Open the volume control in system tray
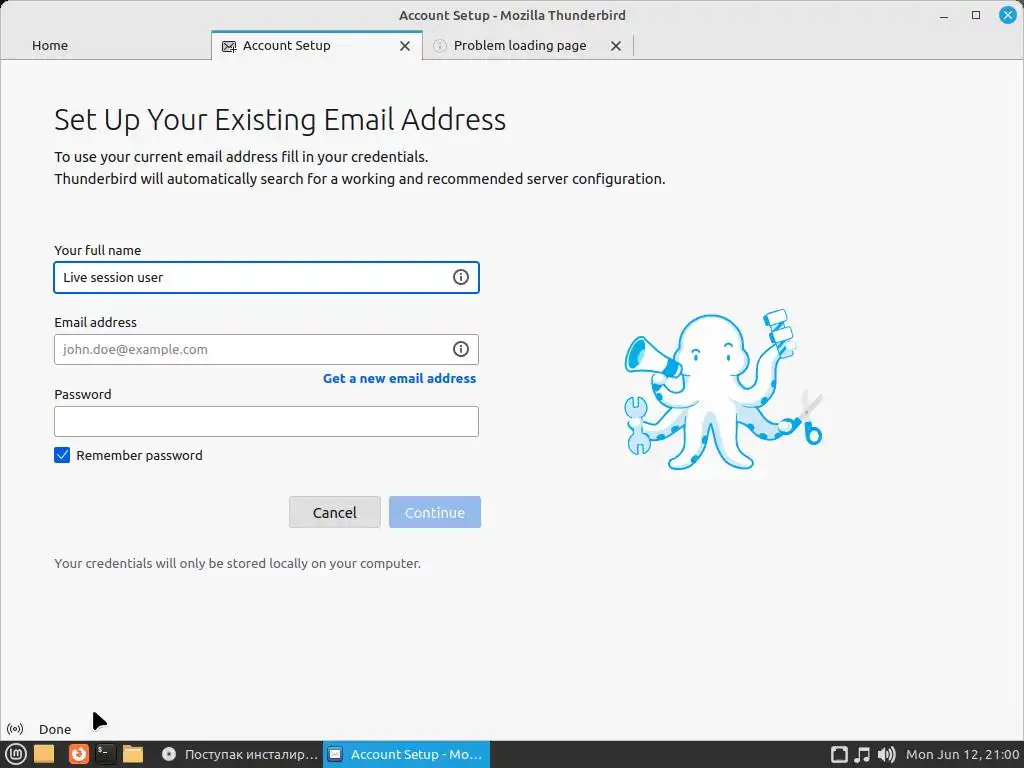1024x768 pixels. coord(886,755)
